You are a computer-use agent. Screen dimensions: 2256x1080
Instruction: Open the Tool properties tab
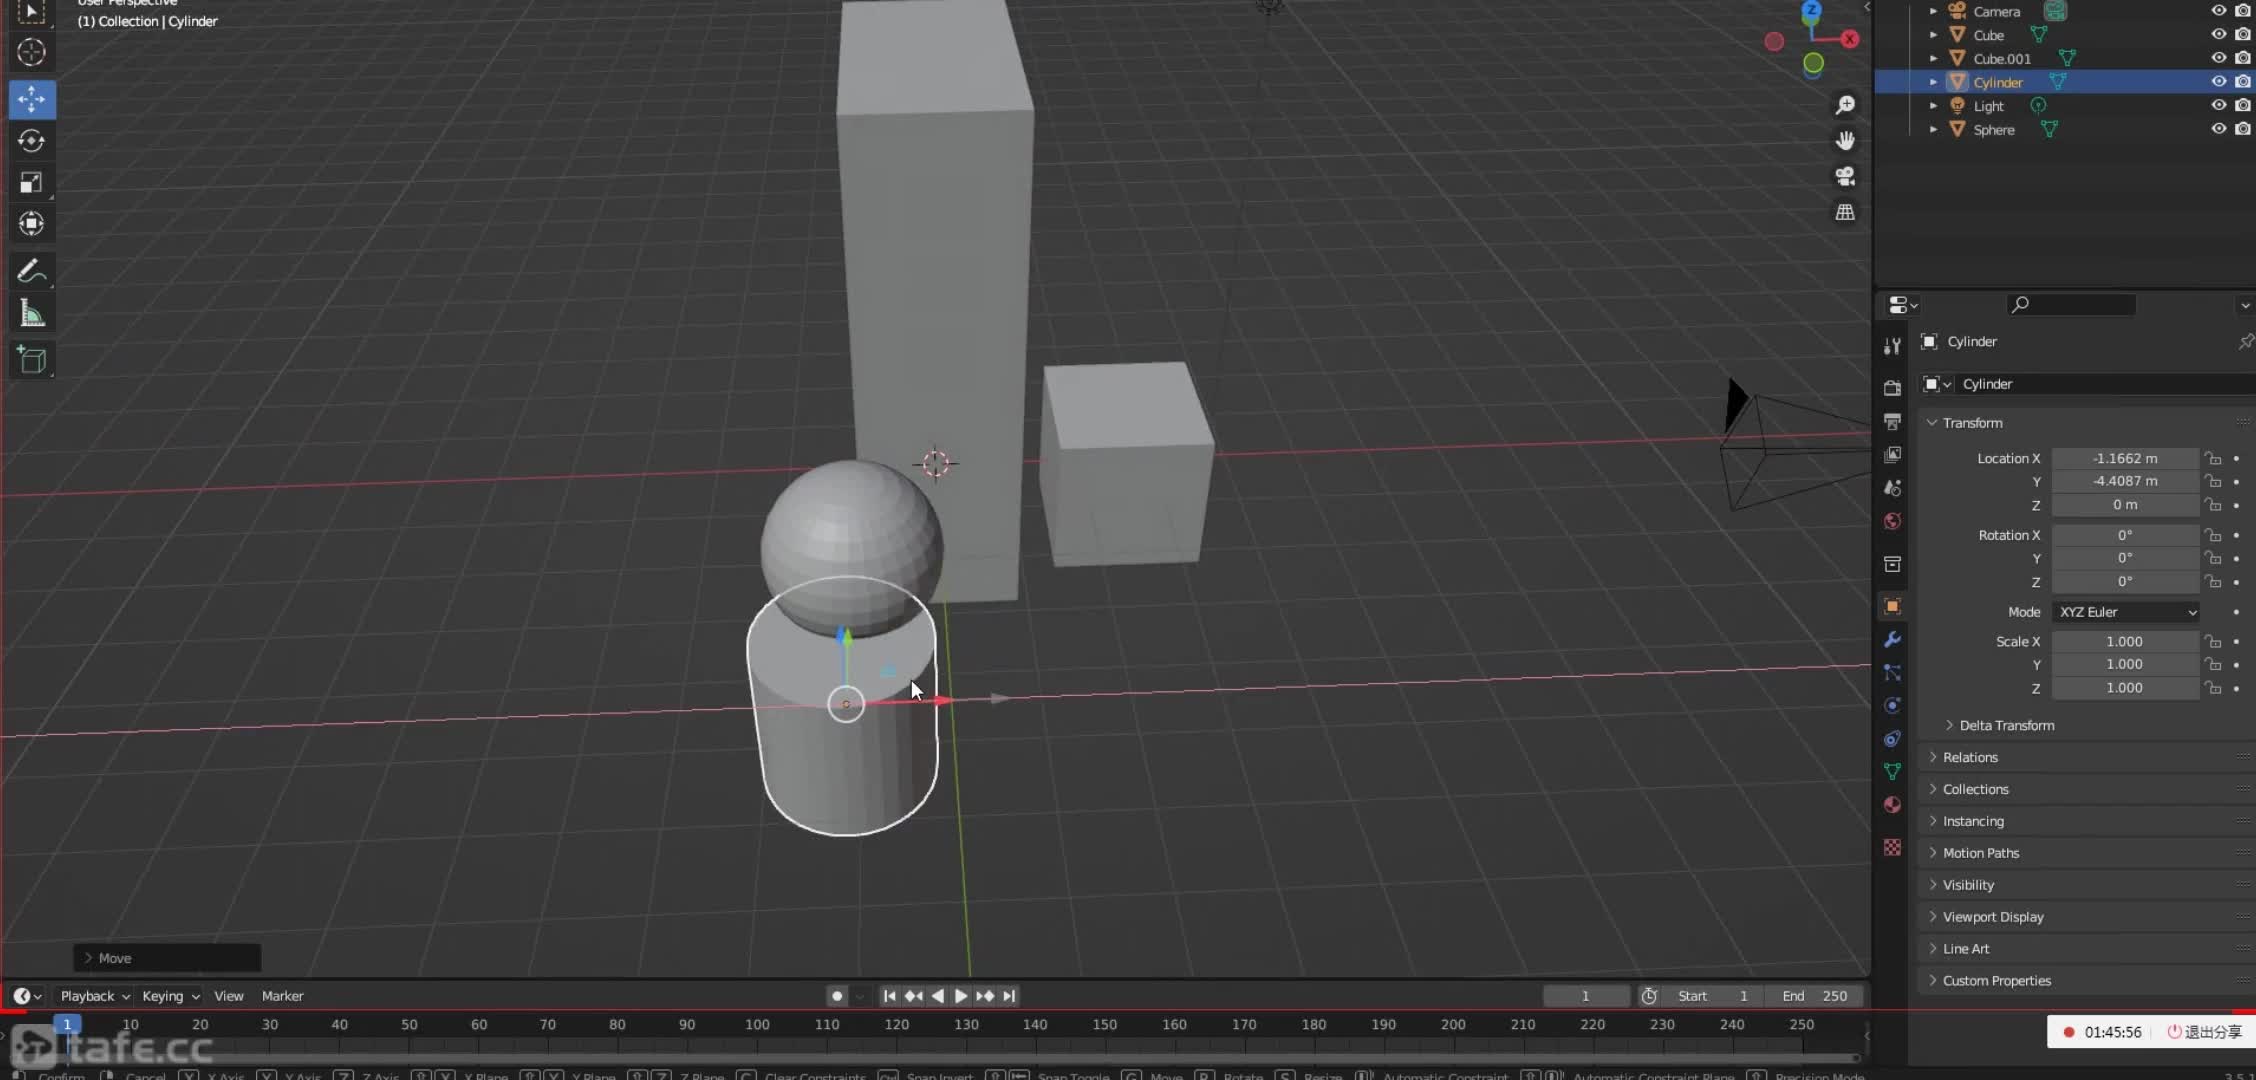1892,346
